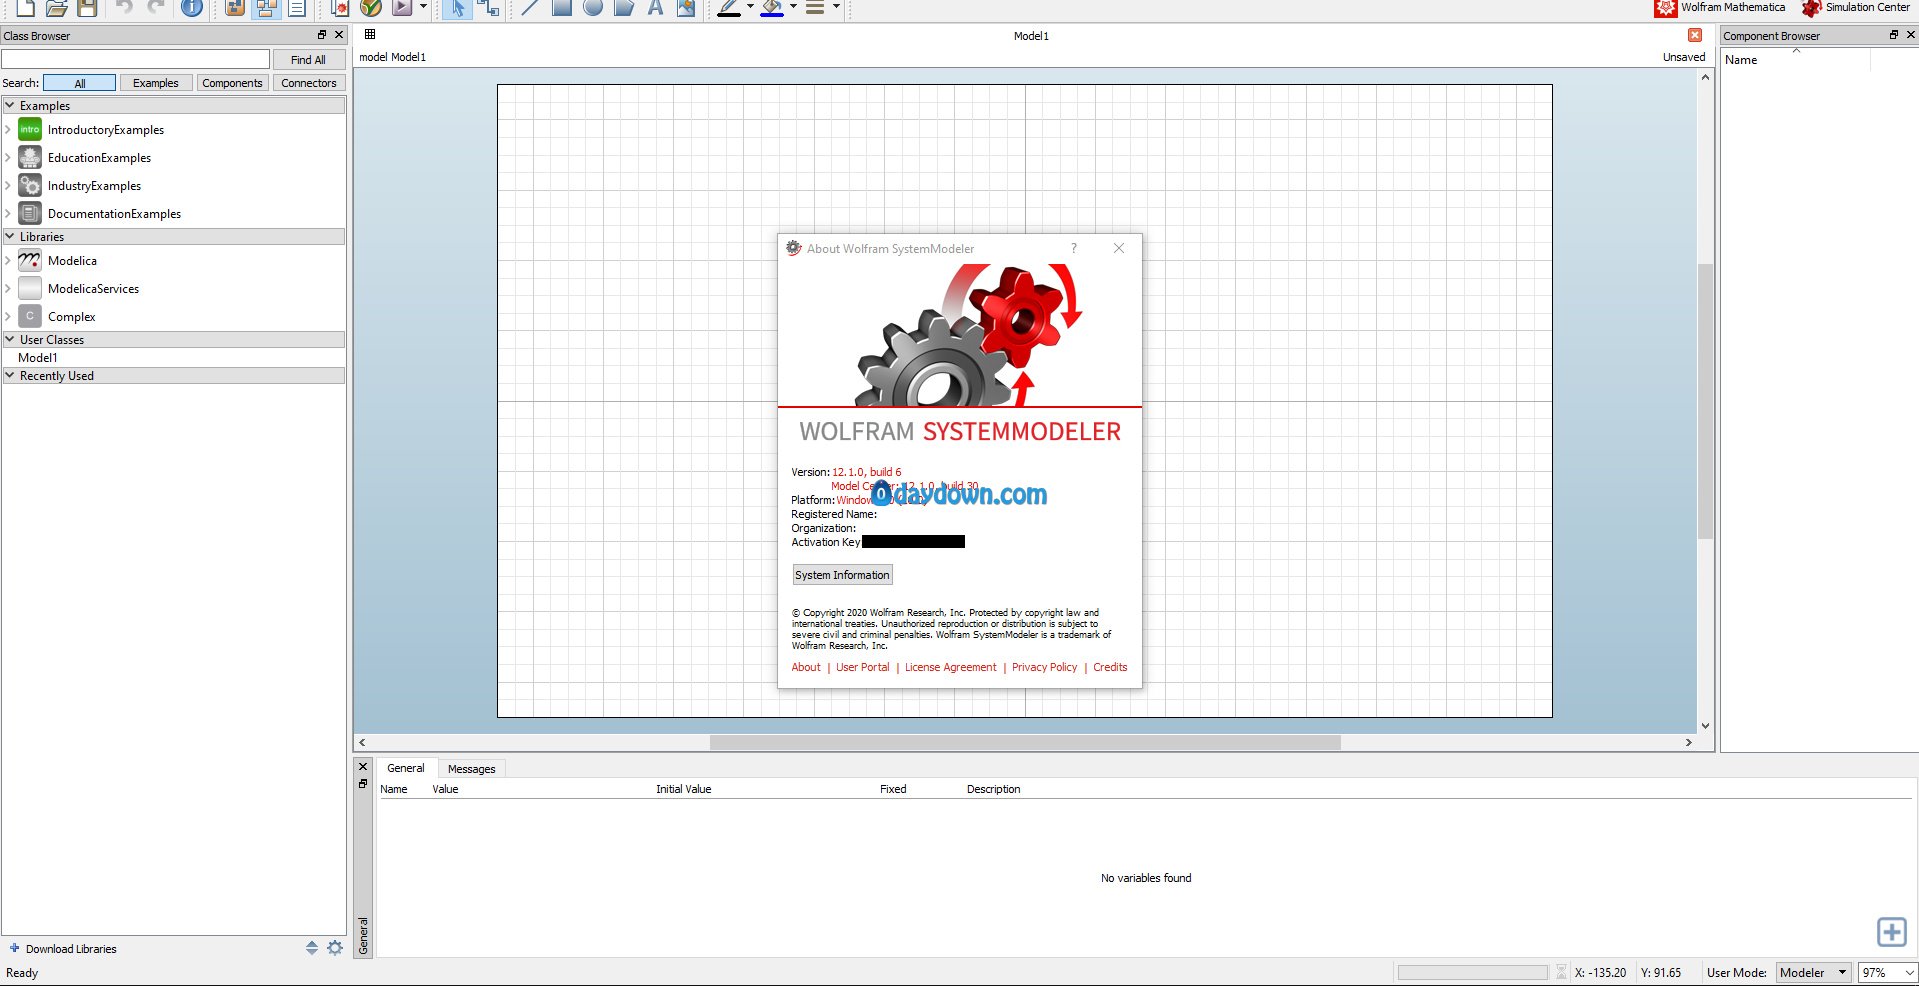
Task: Open the line style dropdown arrow
Action: 836,7
